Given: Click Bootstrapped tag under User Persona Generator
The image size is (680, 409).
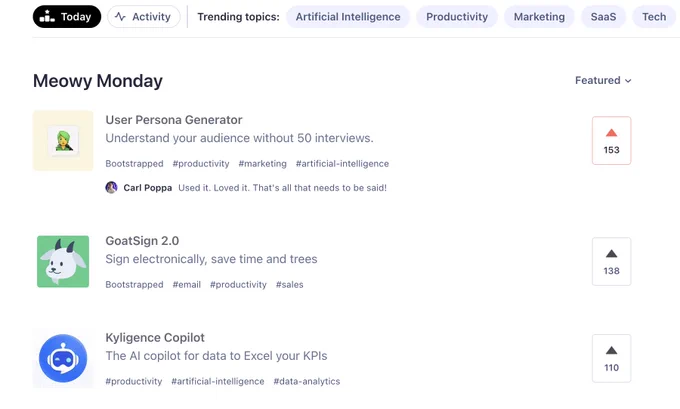Looking at the screenshot, I should pyautogui.click(x=134, y=164).
